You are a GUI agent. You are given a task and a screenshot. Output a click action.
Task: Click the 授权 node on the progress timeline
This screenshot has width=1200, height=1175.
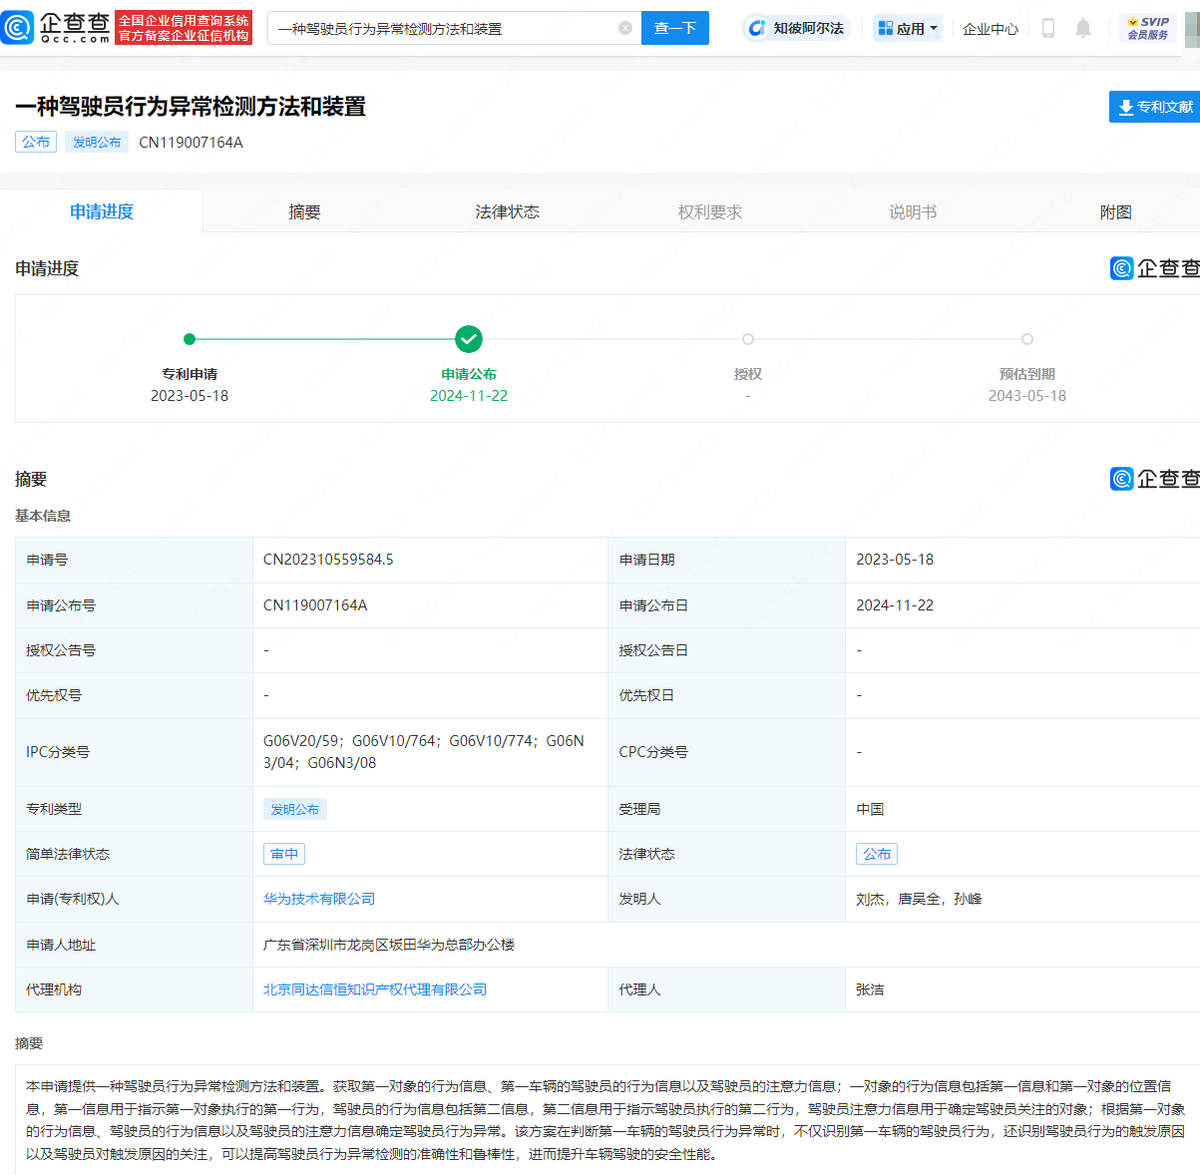747,339
